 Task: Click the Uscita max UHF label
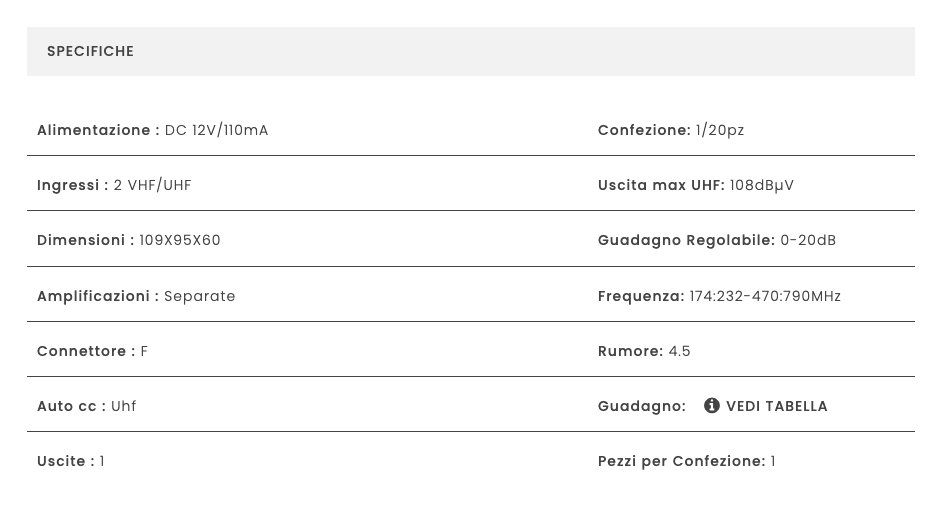[x=661, y=185]
